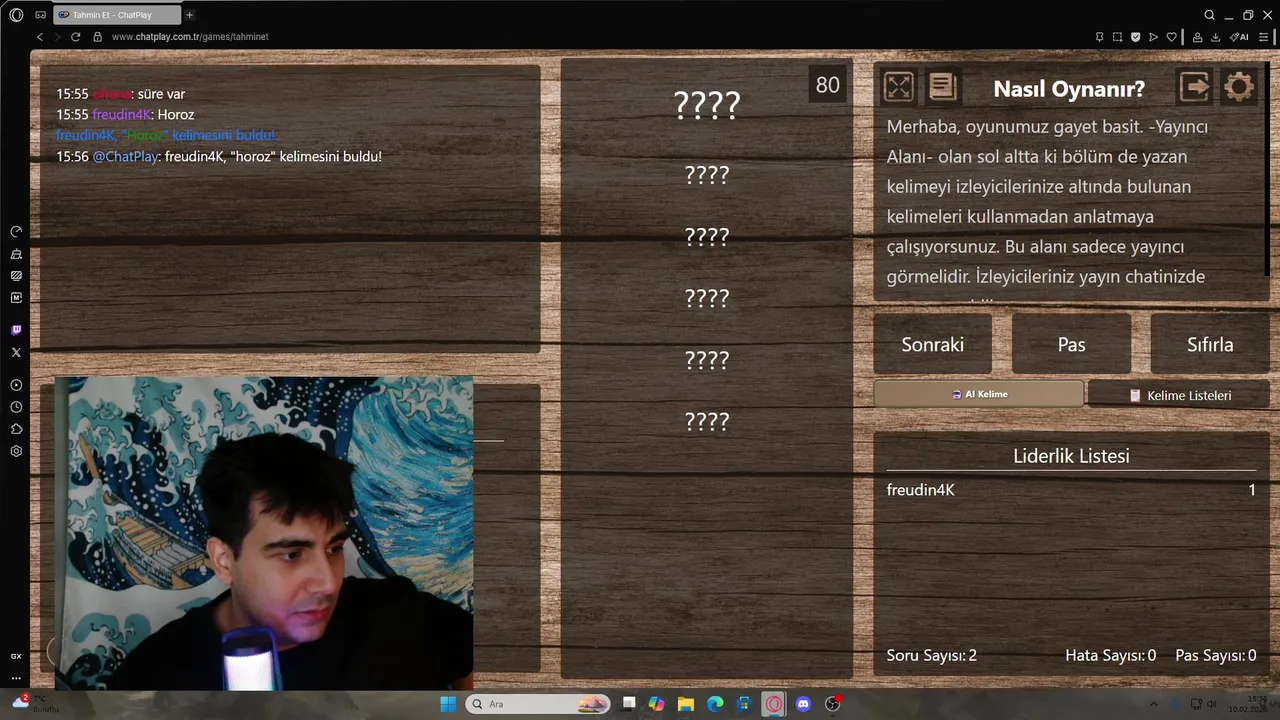Reload the ChatPlay page
Image resolution: width=1280 pixels, height=720 pixels.
point(75,37)
